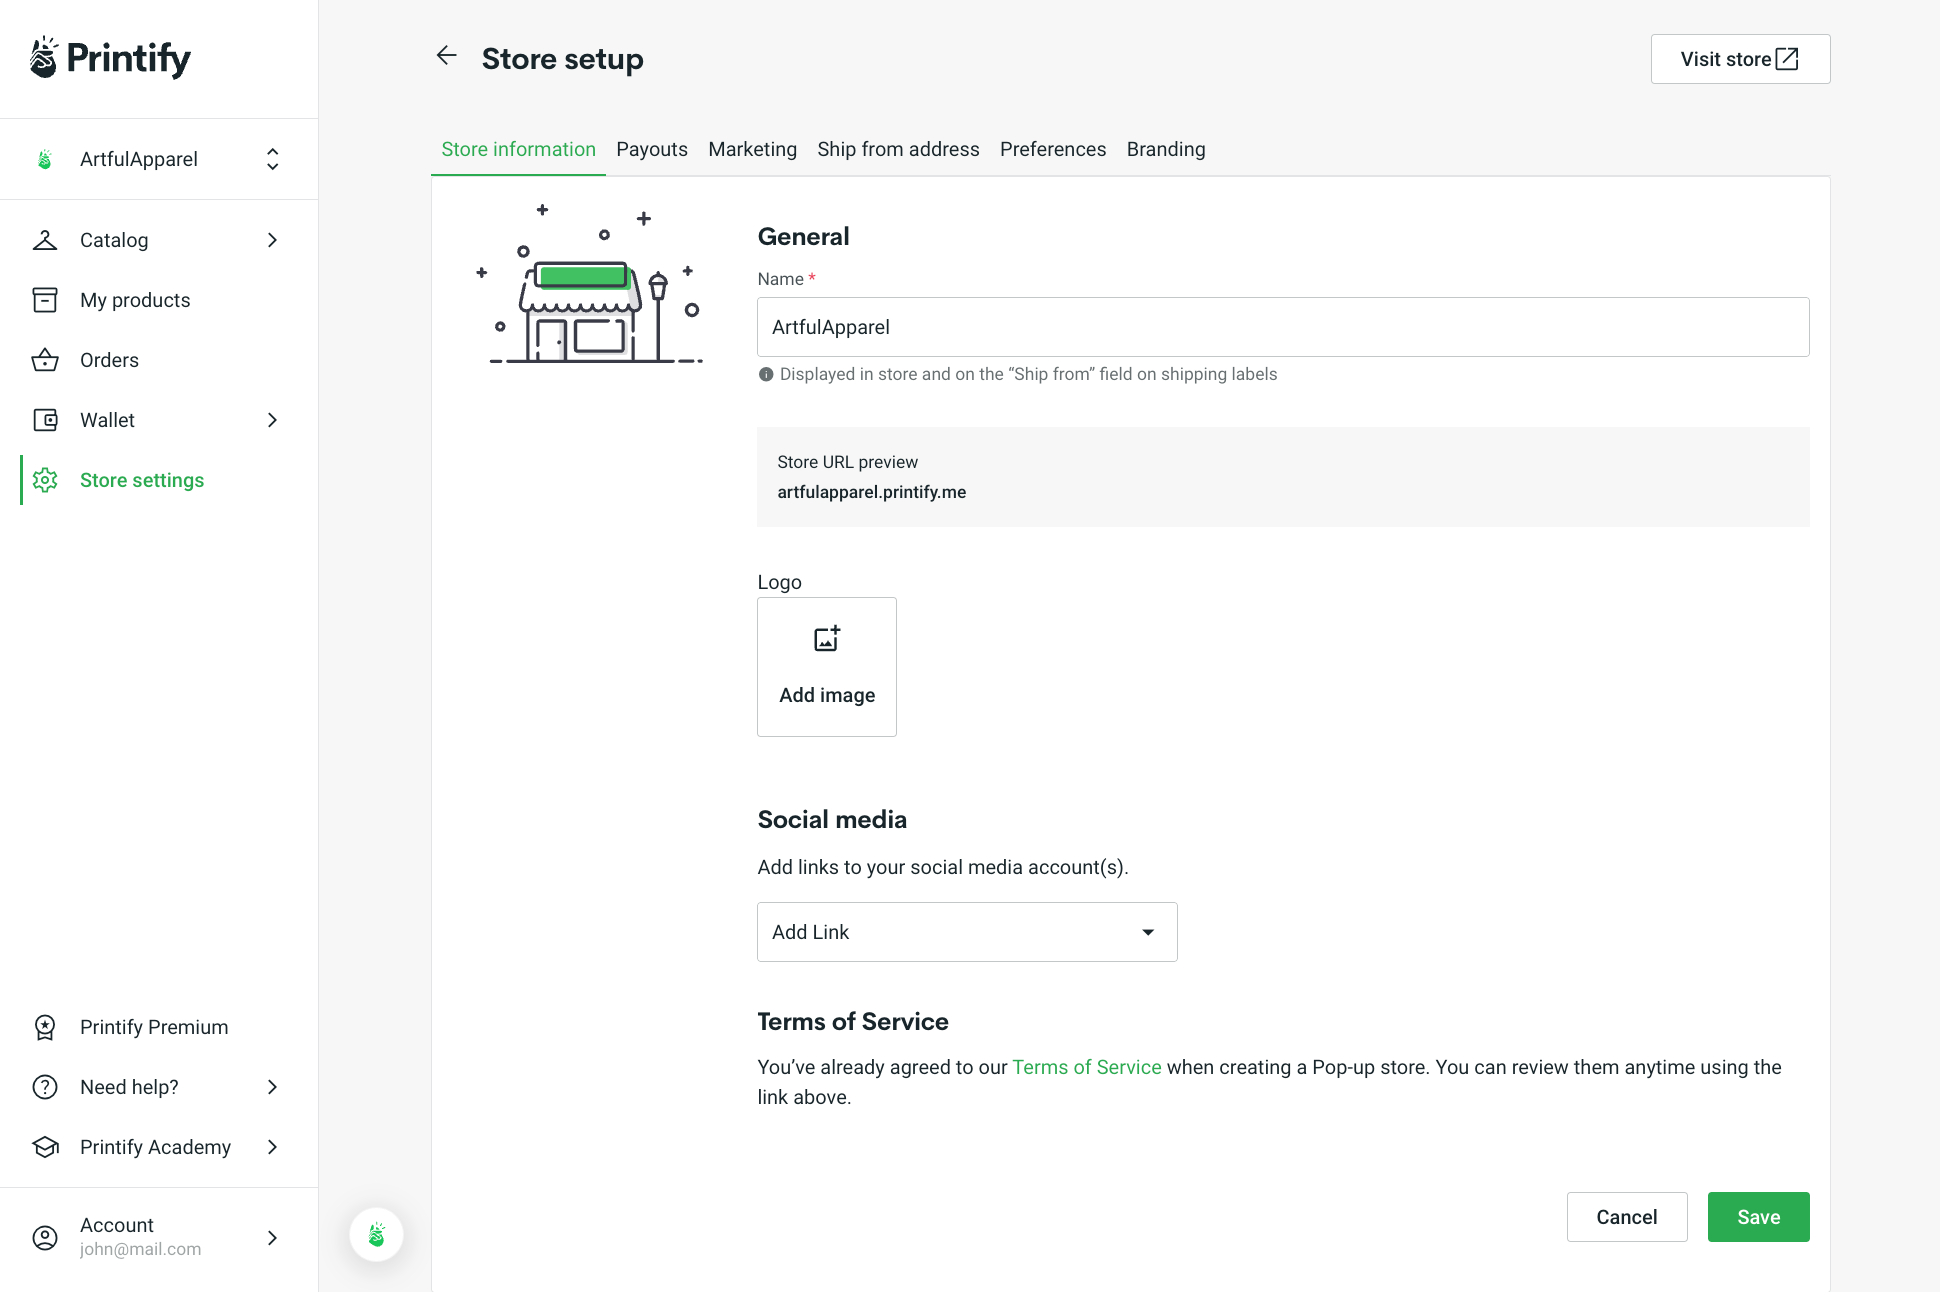Screen dimensions: 1940x1292
Task: Switch to the Payouts tab
Action: (x=651, y=149)
